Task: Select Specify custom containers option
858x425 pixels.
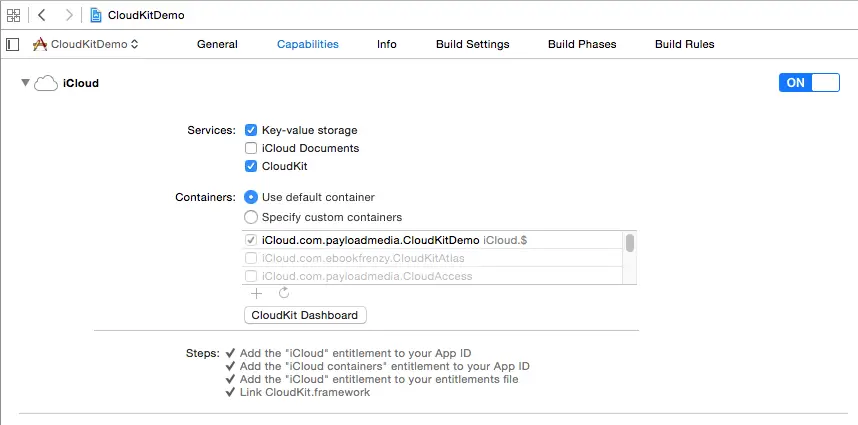Action: (x=251, y=217)
